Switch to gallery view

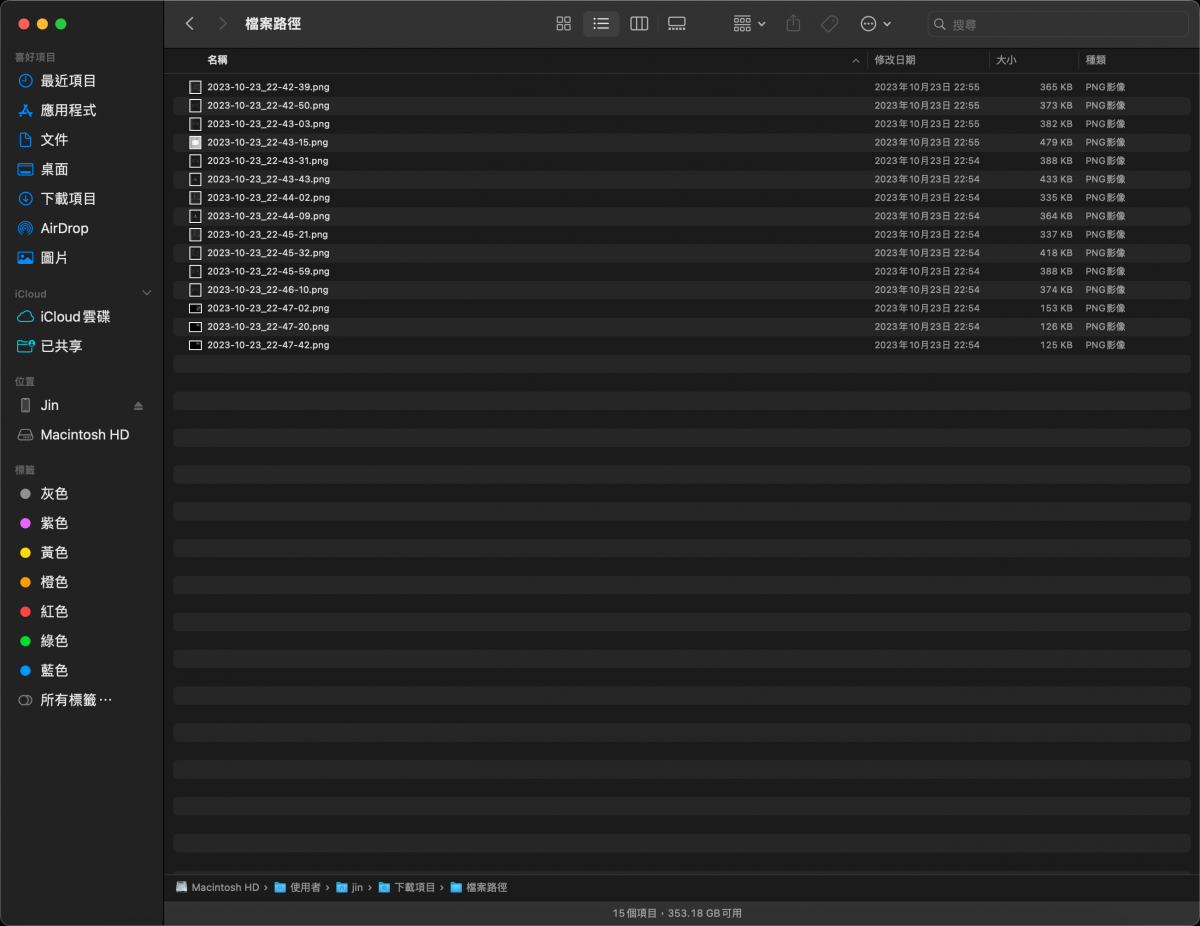click(677, 23)
